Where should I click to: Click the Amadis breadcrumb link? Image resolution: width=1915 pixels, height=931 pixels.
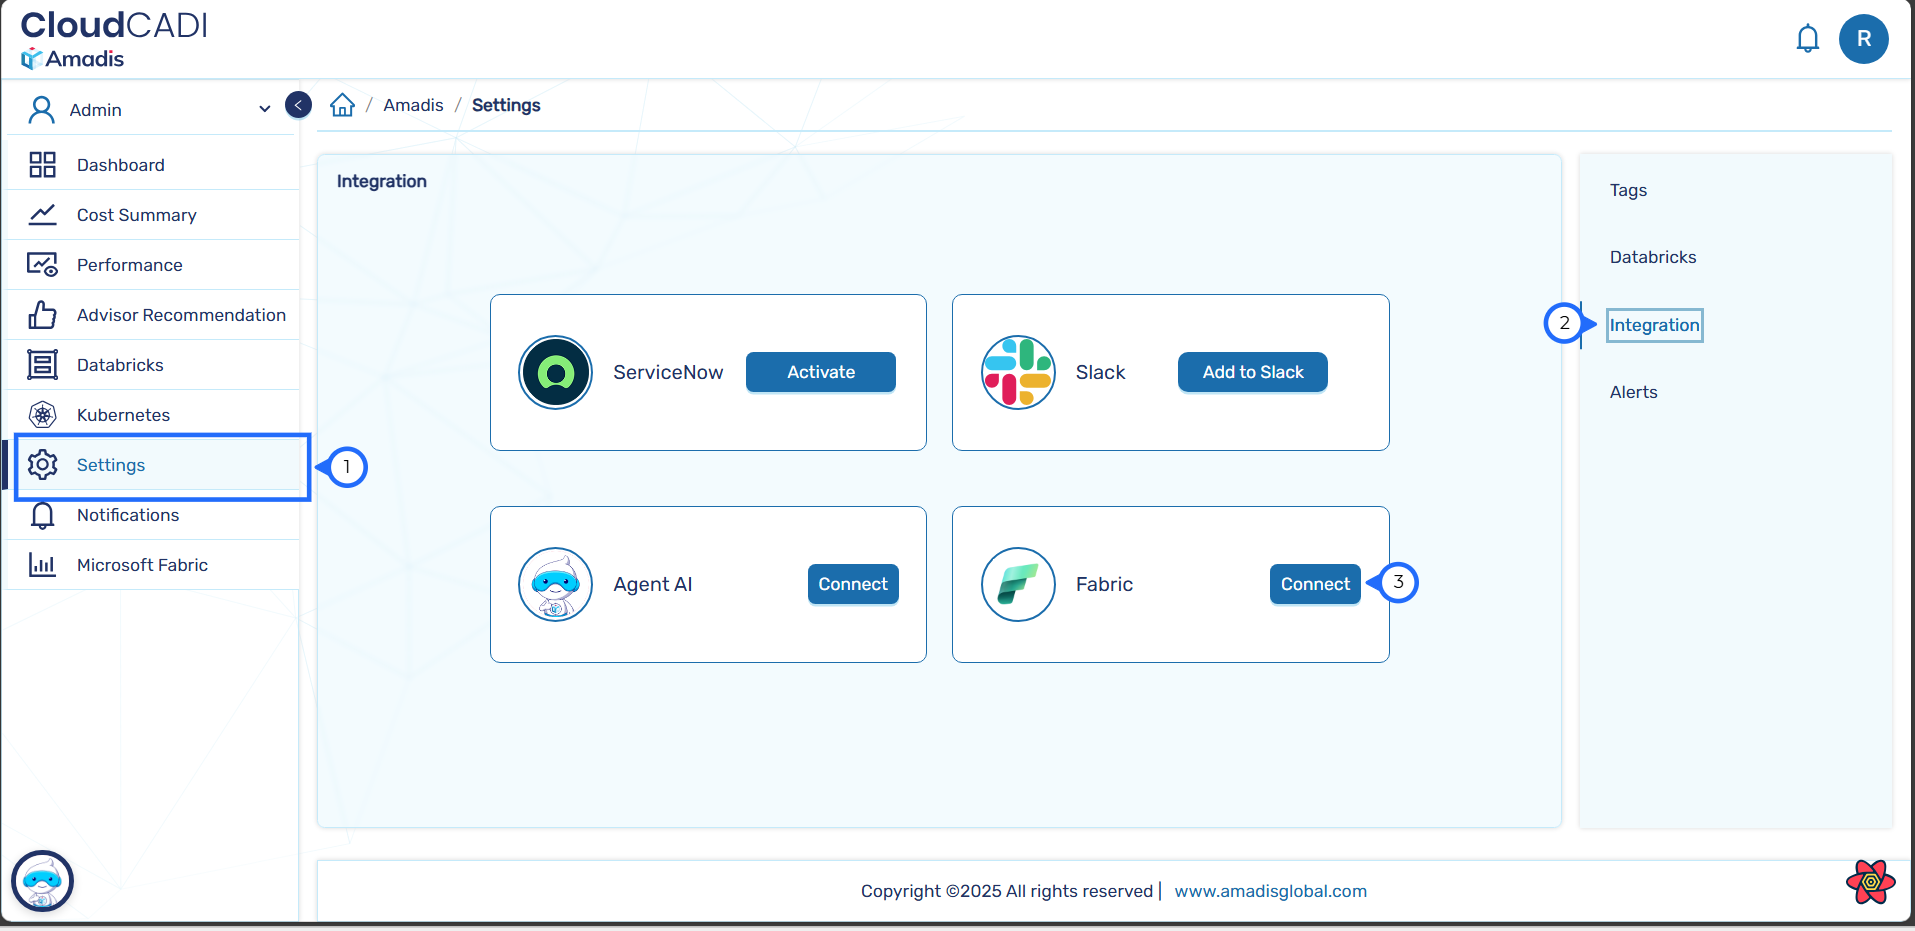coord(413,105)
